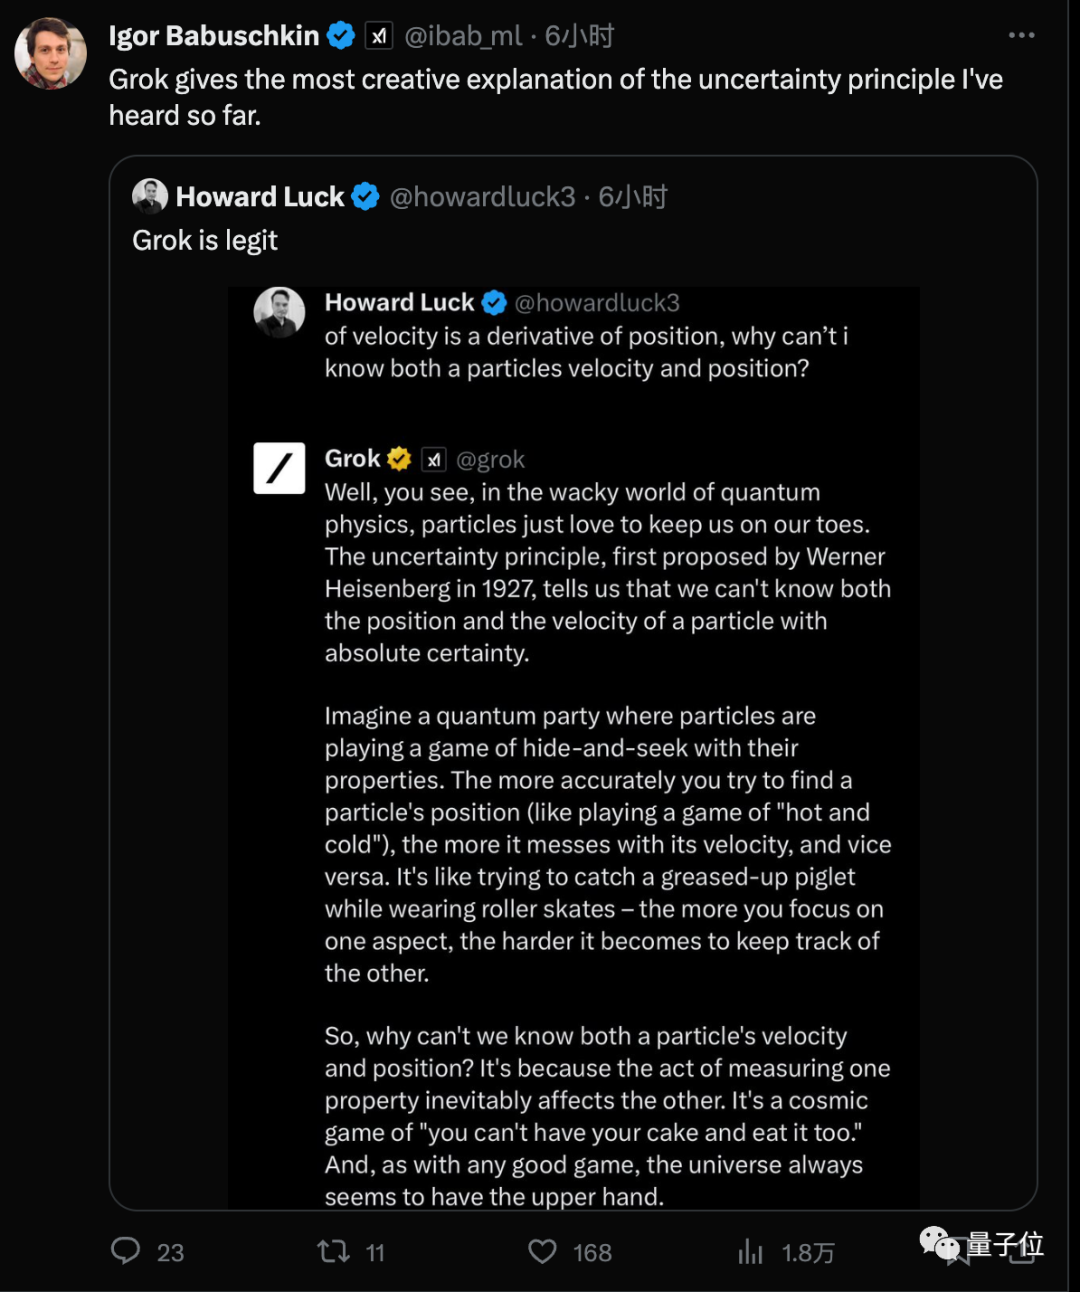Screen dimensions: 1080x1292
Task: Open Igor Babuschkin's profile picture
Action: click(51, 53)
